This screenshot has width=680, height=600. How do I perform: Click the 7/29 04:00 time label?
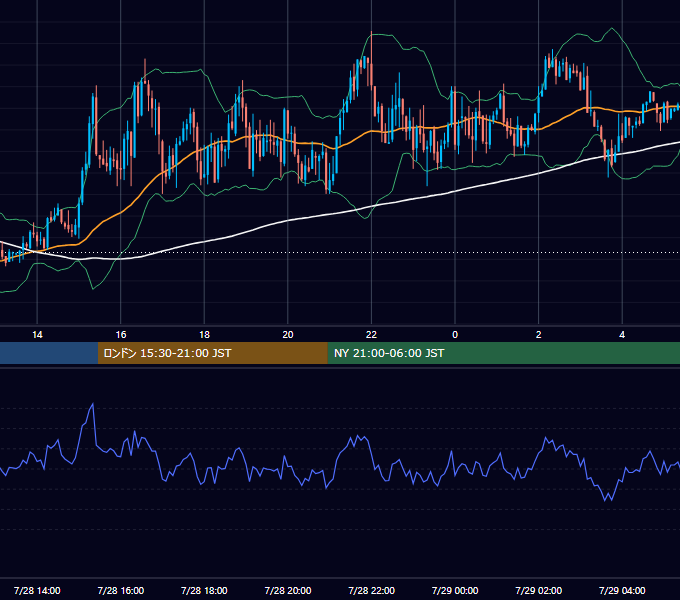(622, 590)
